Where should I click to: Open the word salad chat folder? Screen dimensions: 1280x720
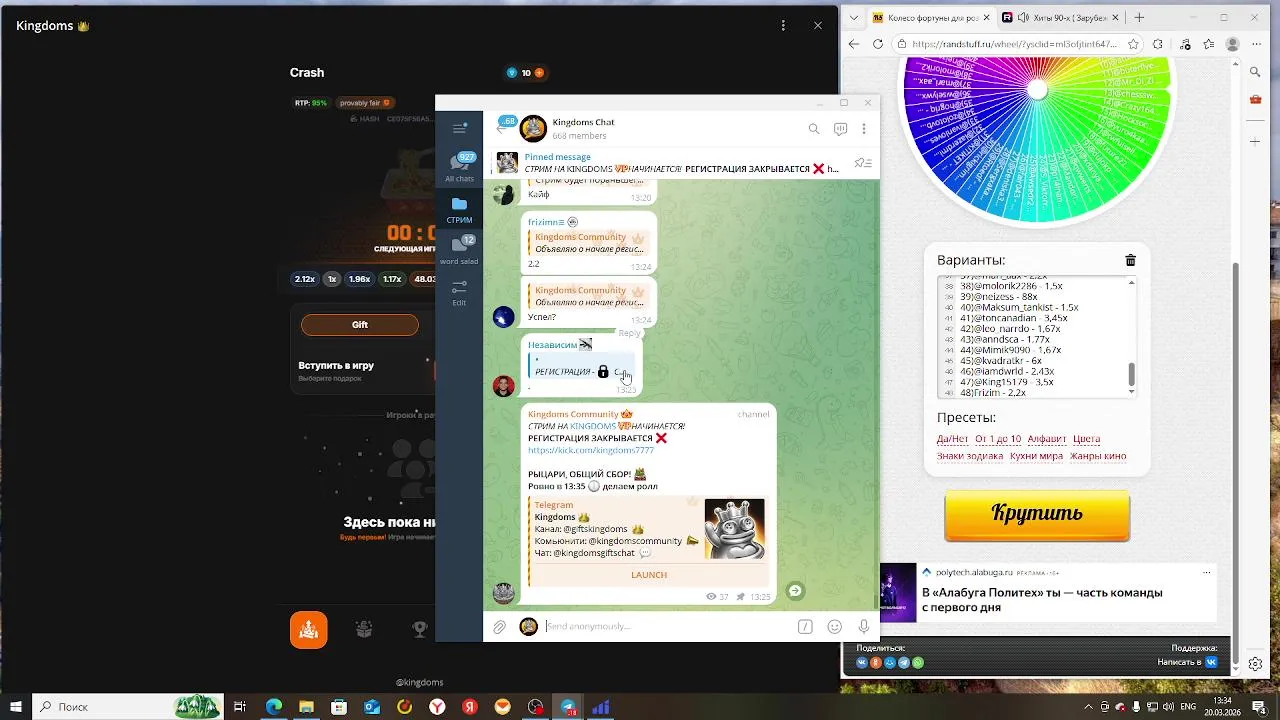click(459, 250)
